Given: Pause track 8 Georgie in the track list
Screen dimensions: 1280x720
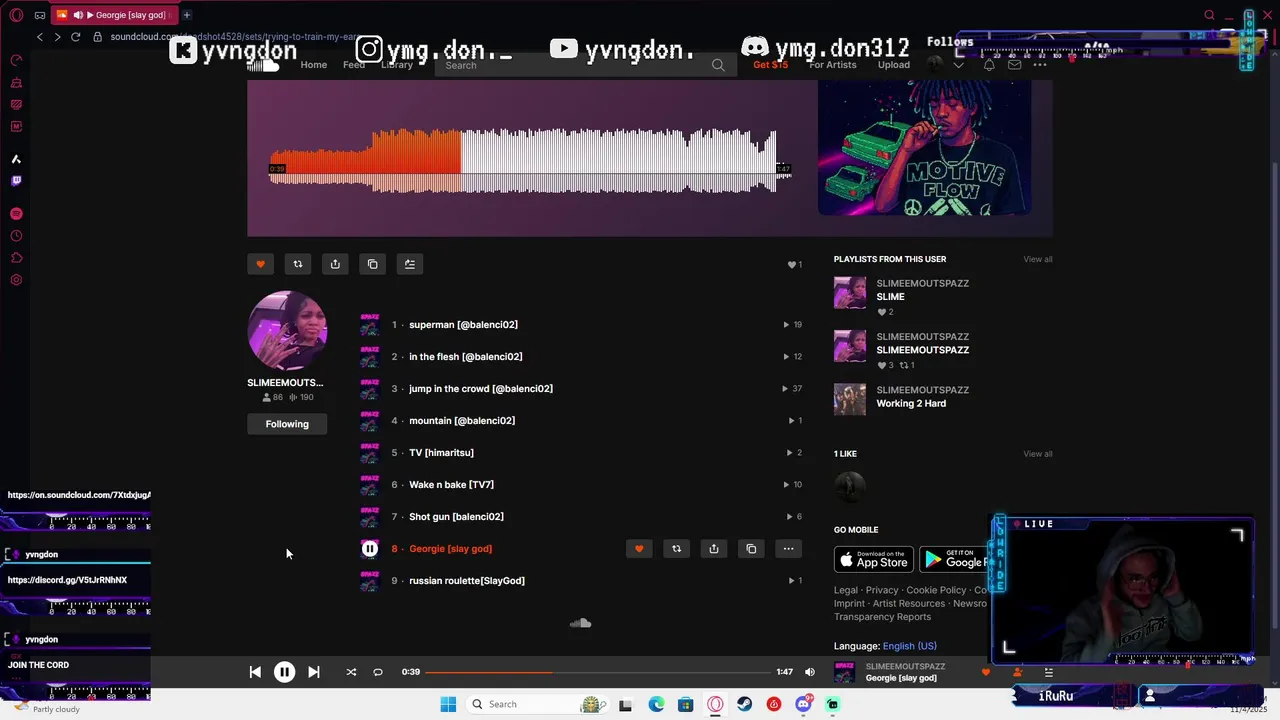Looking at the screenshot, I should point(370,548).
